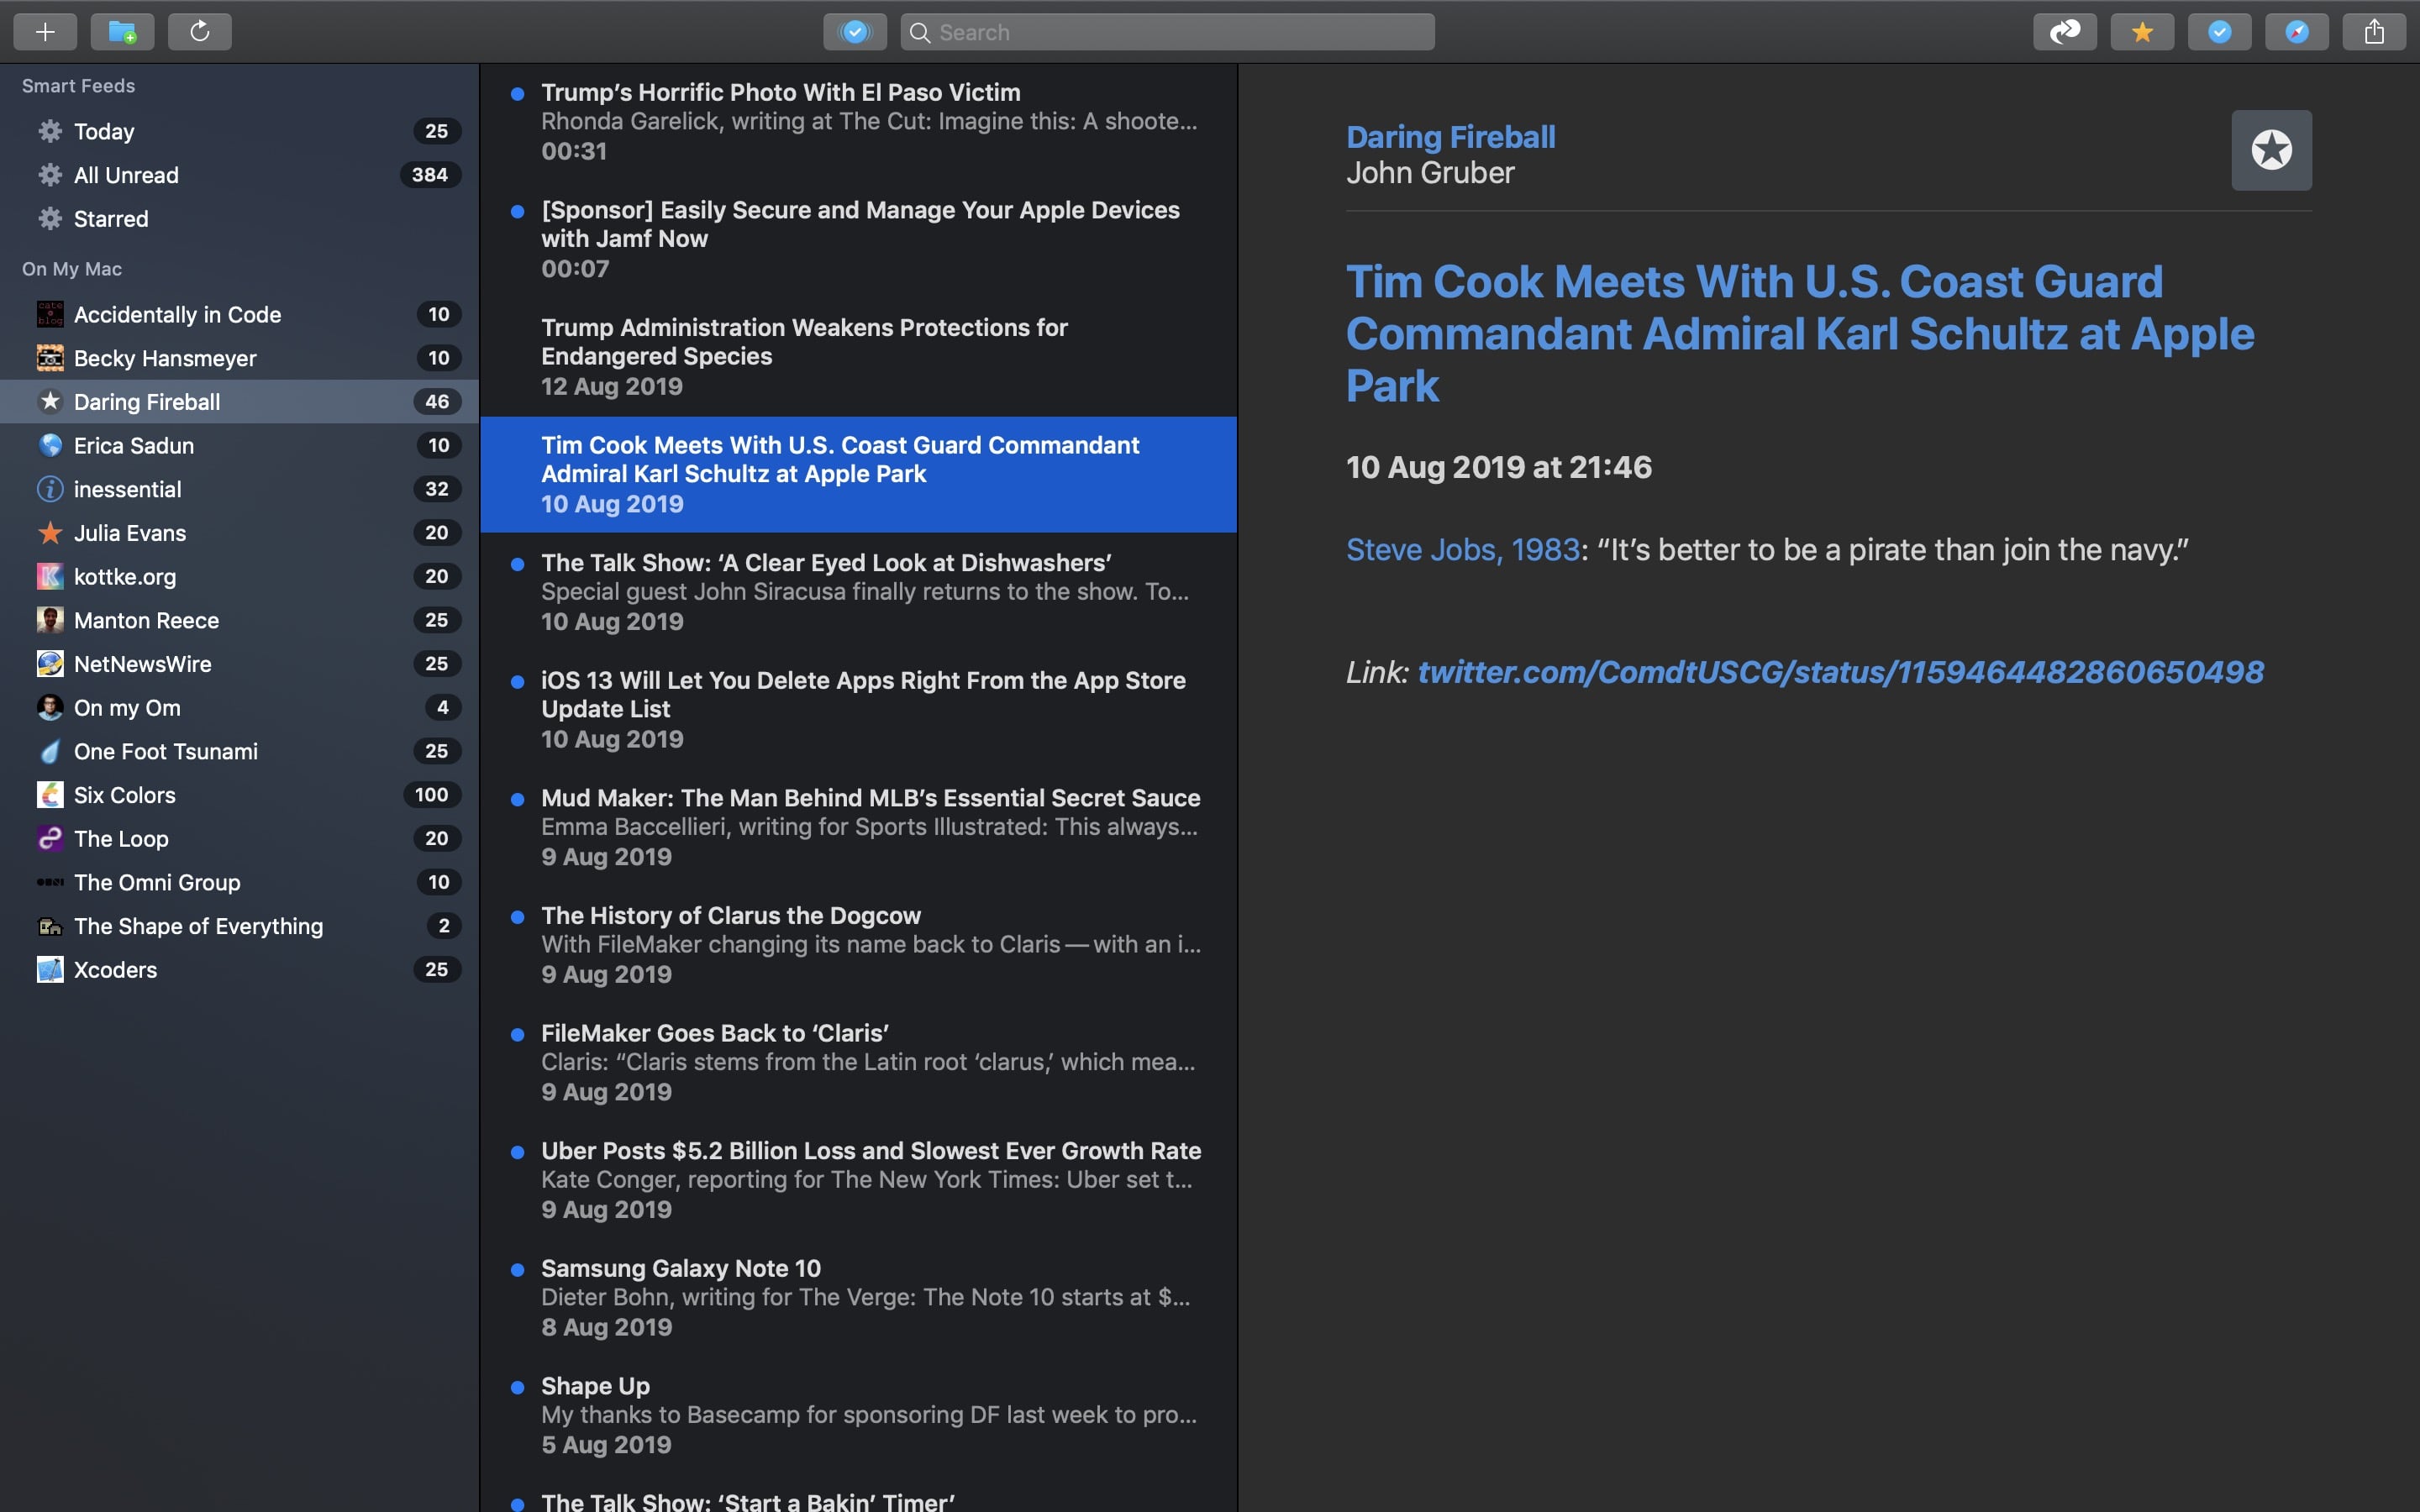Viewport: 2420px width, 1512px height.
Task: Click the Manton Reece avatar icon
Action: click(x=50, y=620)
